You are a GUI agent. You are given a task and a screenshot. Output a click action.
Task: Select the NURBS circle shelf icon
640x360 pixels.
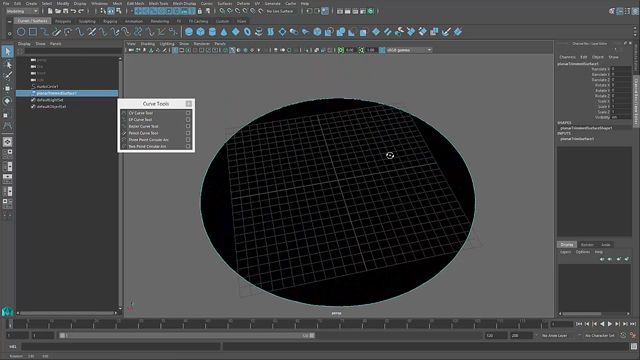pos(21,31)
